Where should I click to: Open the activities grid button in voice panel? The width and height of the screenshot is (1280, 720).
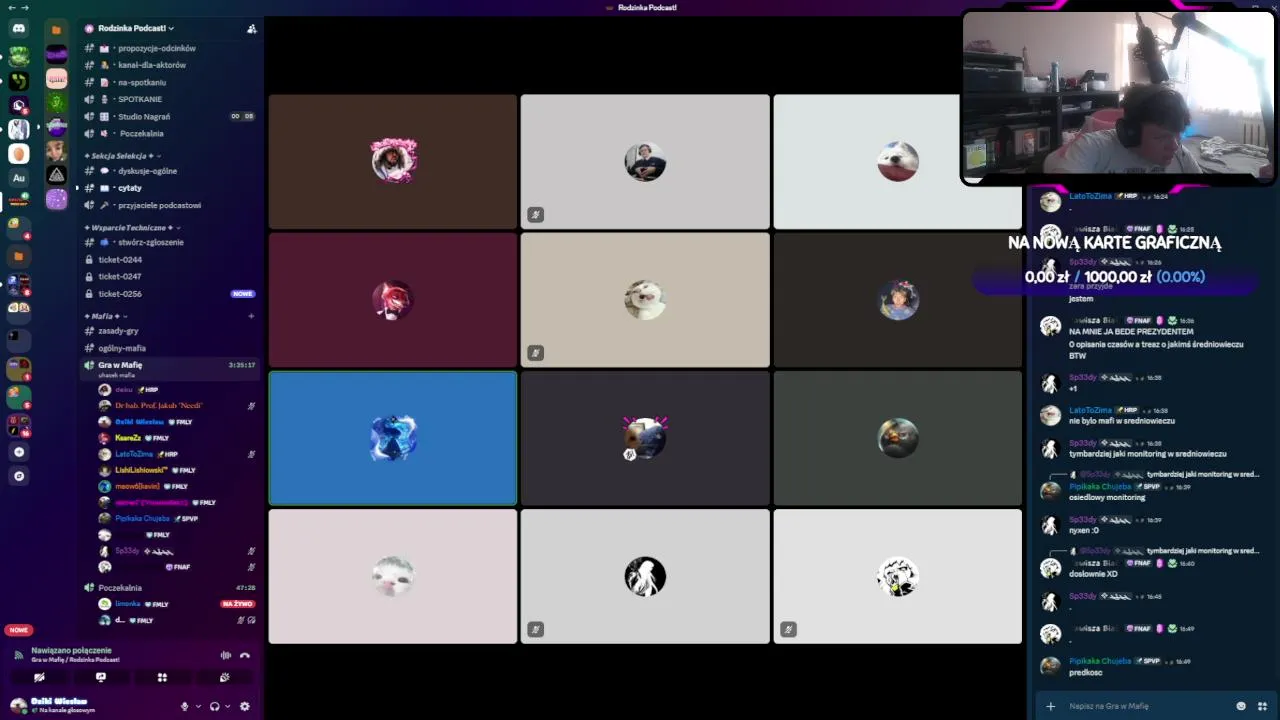[162, 677]
